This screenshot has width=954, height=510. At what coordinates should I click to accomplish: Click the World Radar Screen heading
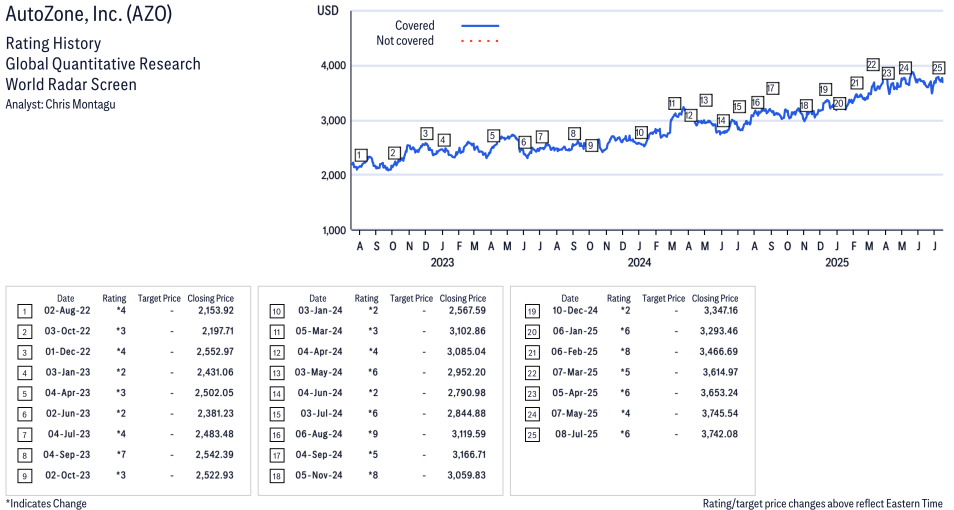pos(71,84)
